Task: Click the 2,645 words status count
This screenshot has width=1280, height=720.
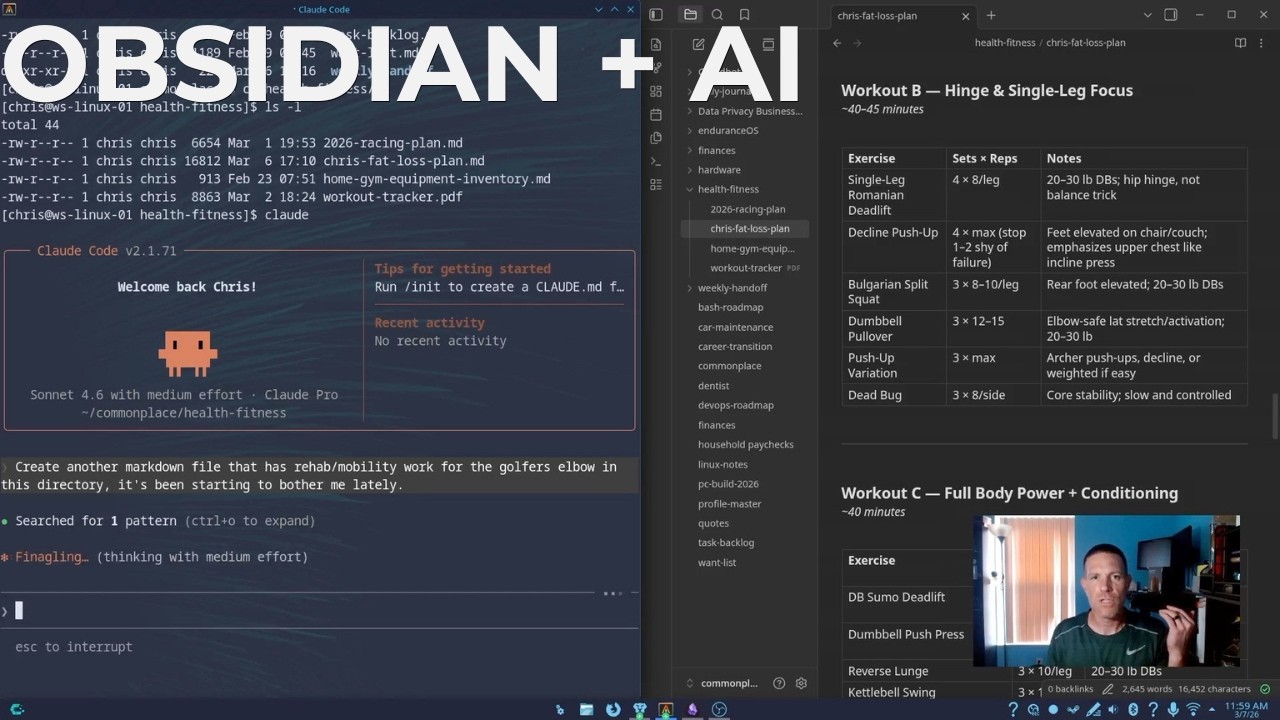Action: [1147, 689]
